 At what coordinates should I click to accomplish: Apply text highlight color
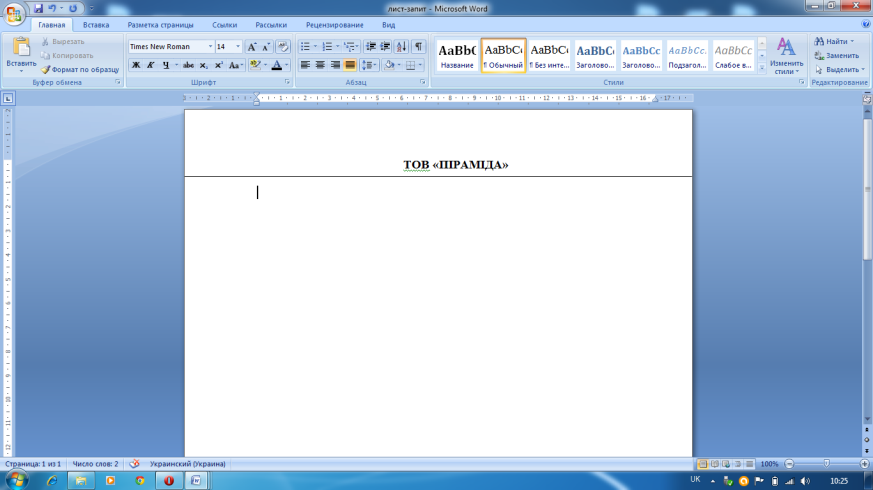coord(255,65)
